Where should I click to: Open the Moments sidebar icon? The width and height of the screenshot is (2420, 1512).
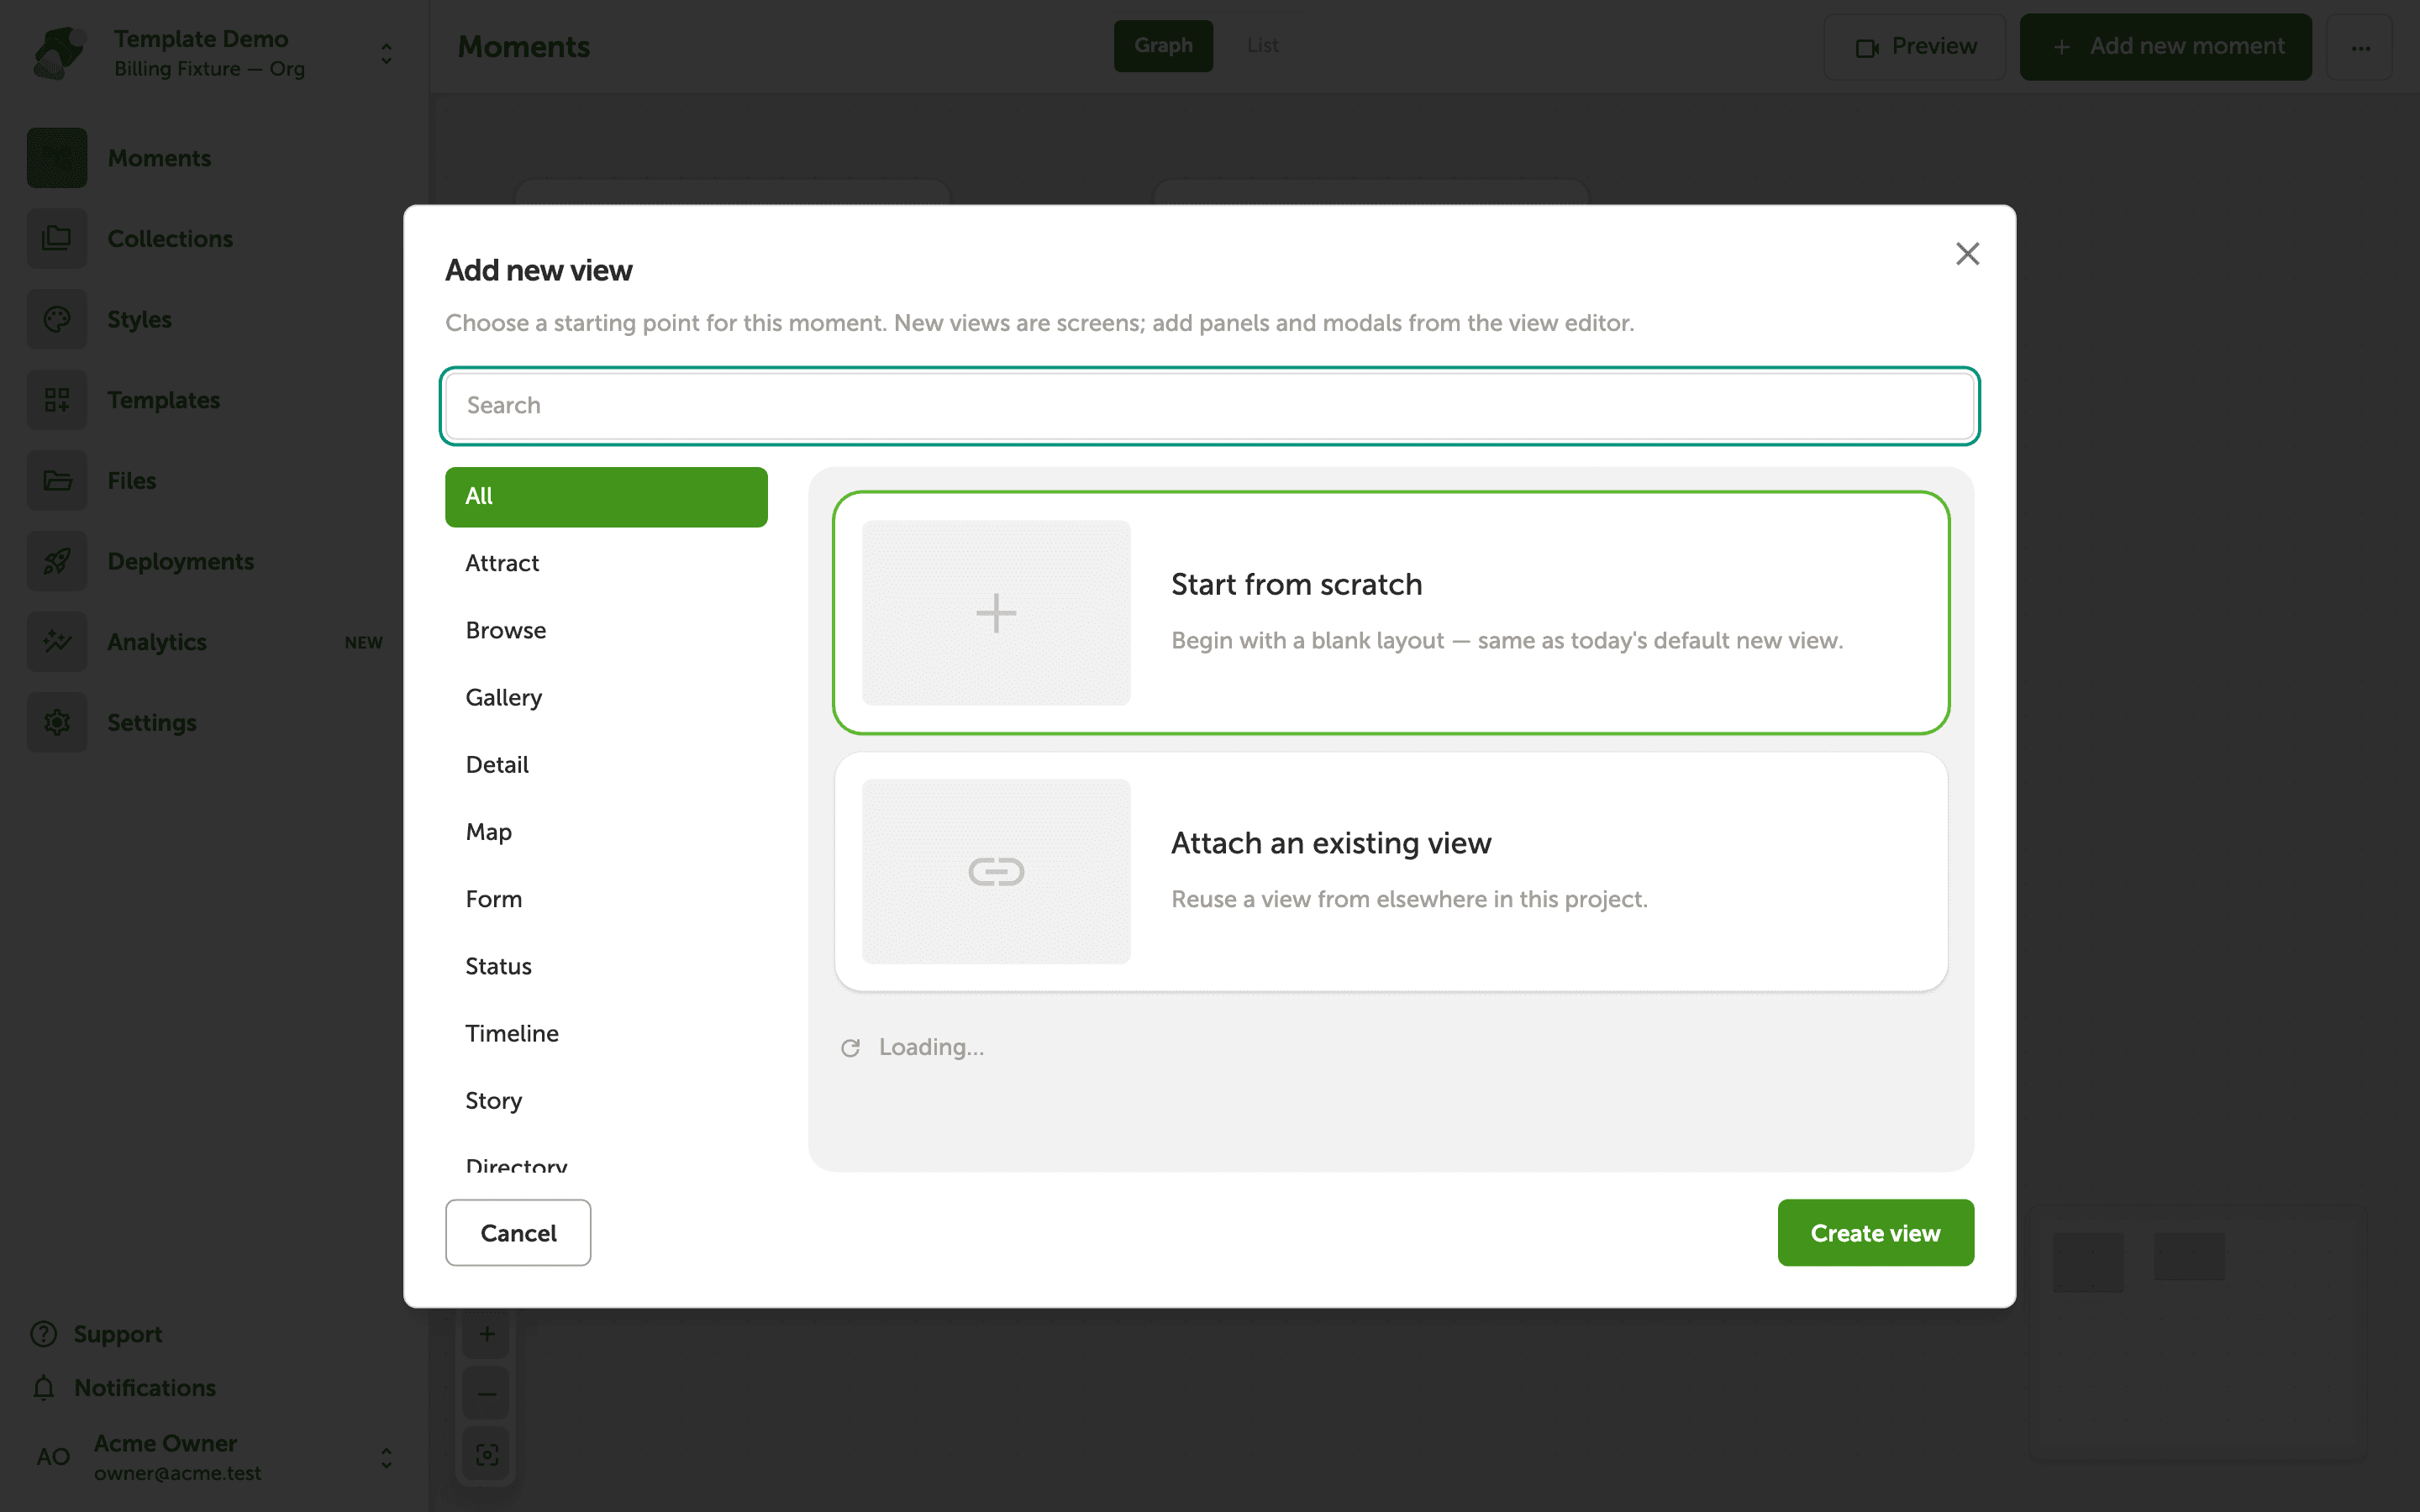(x=57, y=158)
